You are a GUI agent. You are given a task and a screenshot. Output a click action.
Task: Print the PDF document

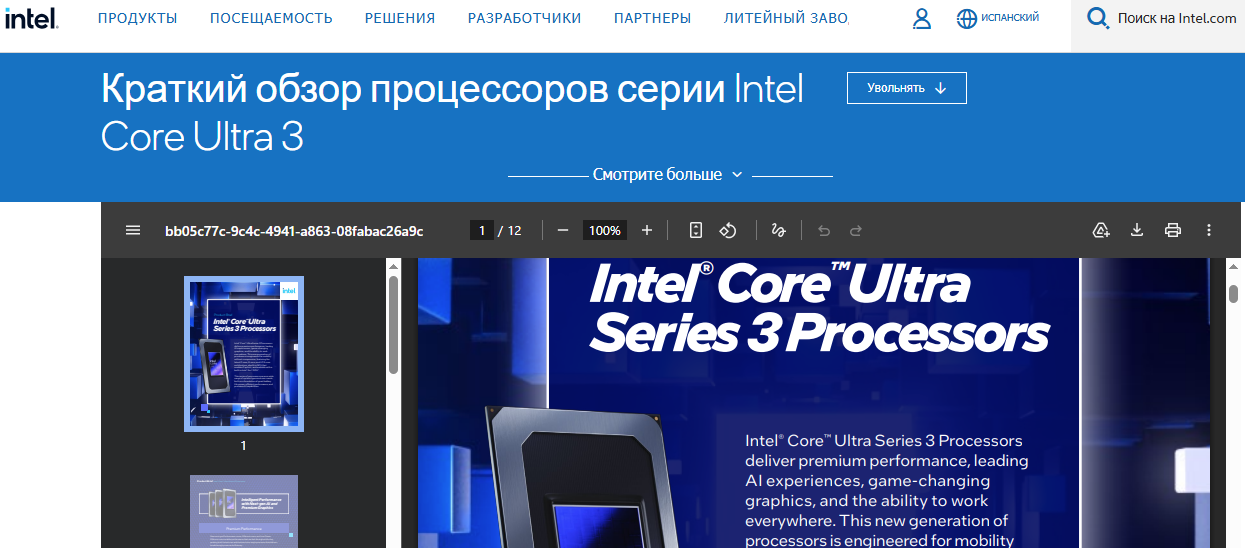1173,230
